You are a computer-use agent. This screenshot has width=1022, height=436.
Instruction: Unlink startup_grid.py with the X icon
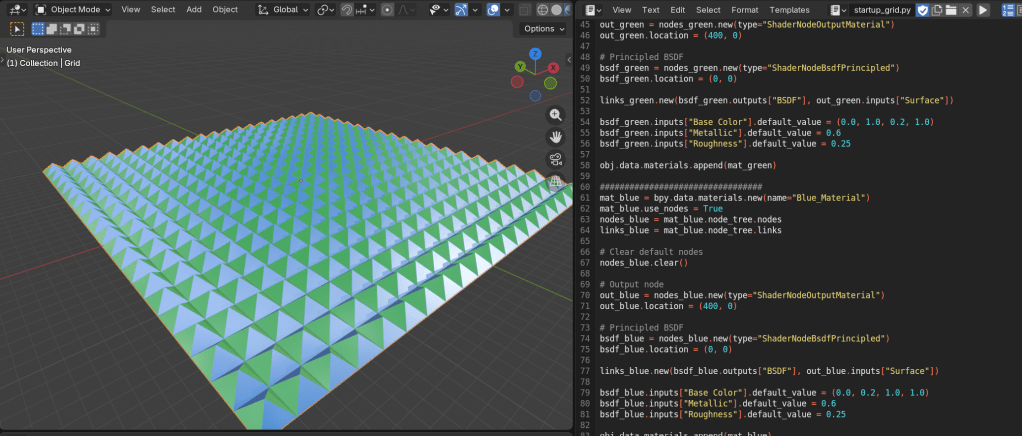tap(966, 10)
